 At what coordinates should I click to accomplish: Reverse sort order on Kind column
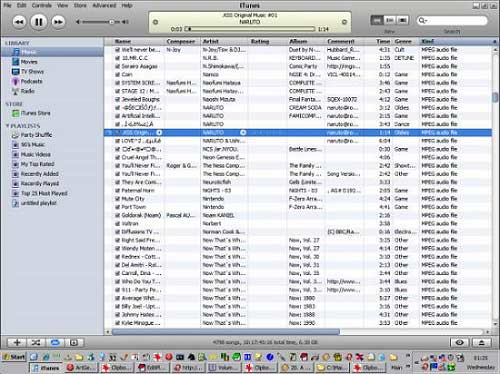[x=455, y=41]
